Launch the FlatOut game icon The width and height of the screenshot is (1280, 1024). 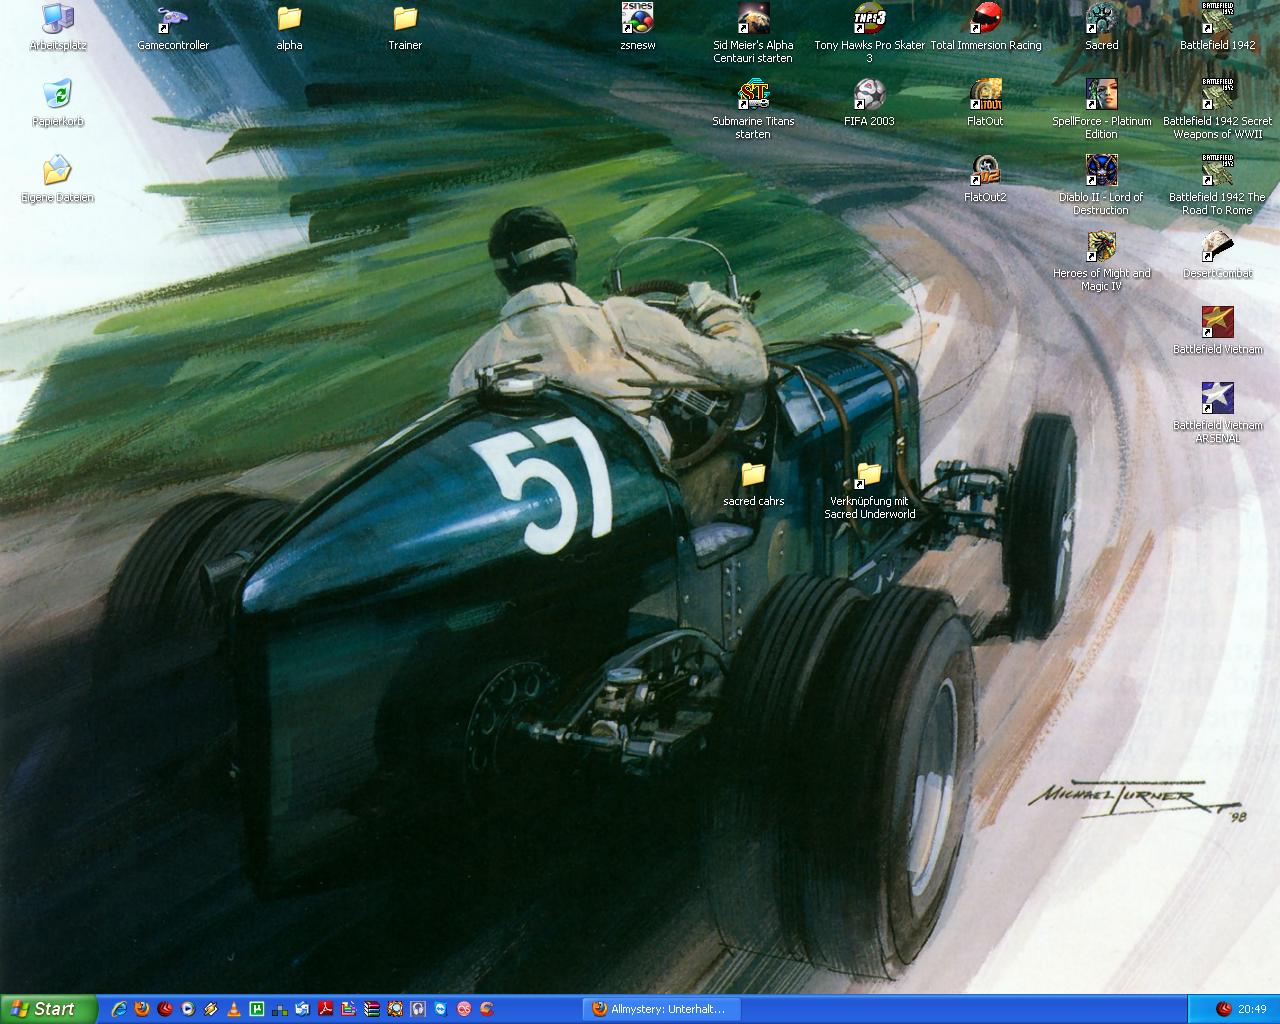(985, 104)
